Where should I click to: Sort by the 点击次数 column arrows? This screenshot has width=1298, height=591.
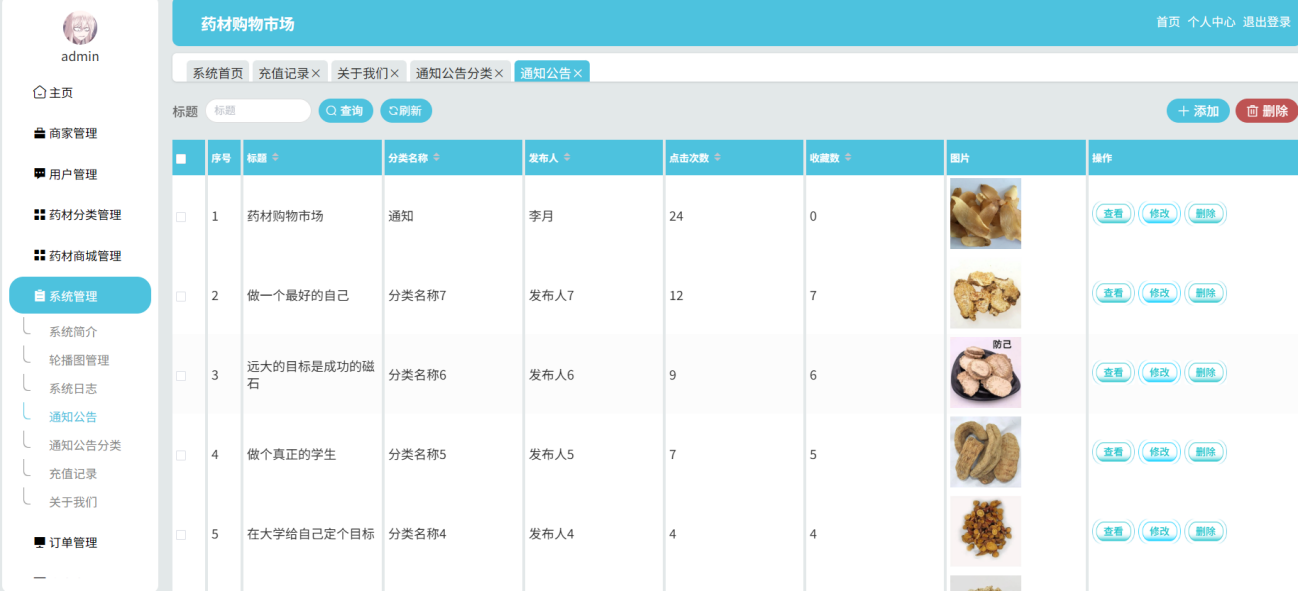point(717,158)
